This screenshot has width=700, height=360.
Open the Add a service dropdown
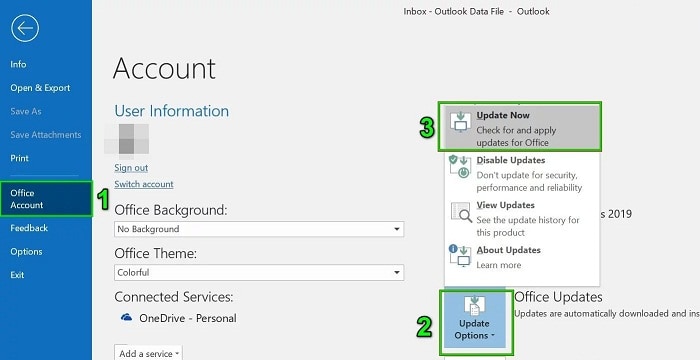[148, 353]
